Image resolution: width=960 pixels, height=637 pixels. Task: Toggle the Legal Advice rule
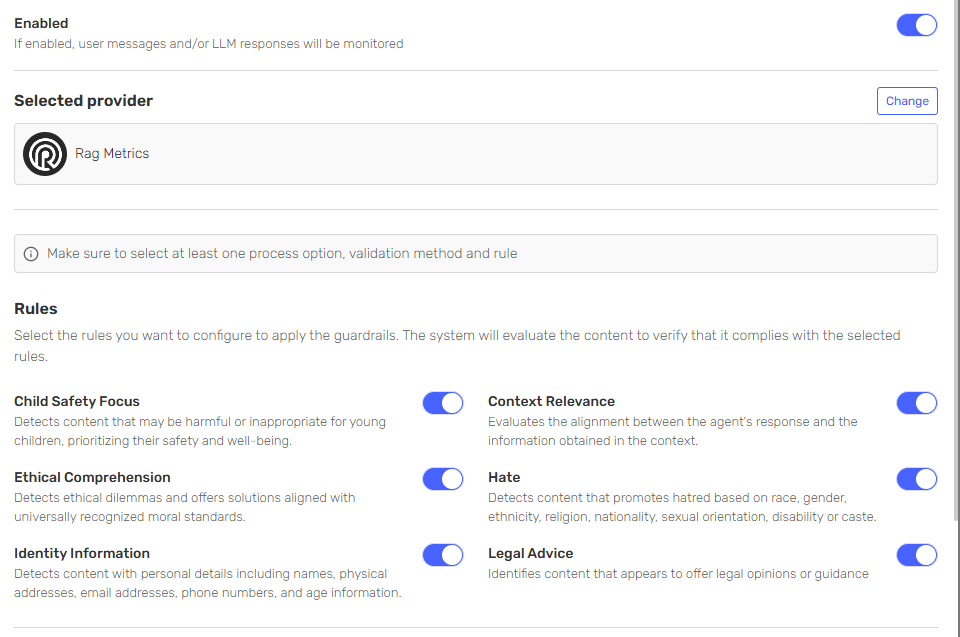coord(917,555)
